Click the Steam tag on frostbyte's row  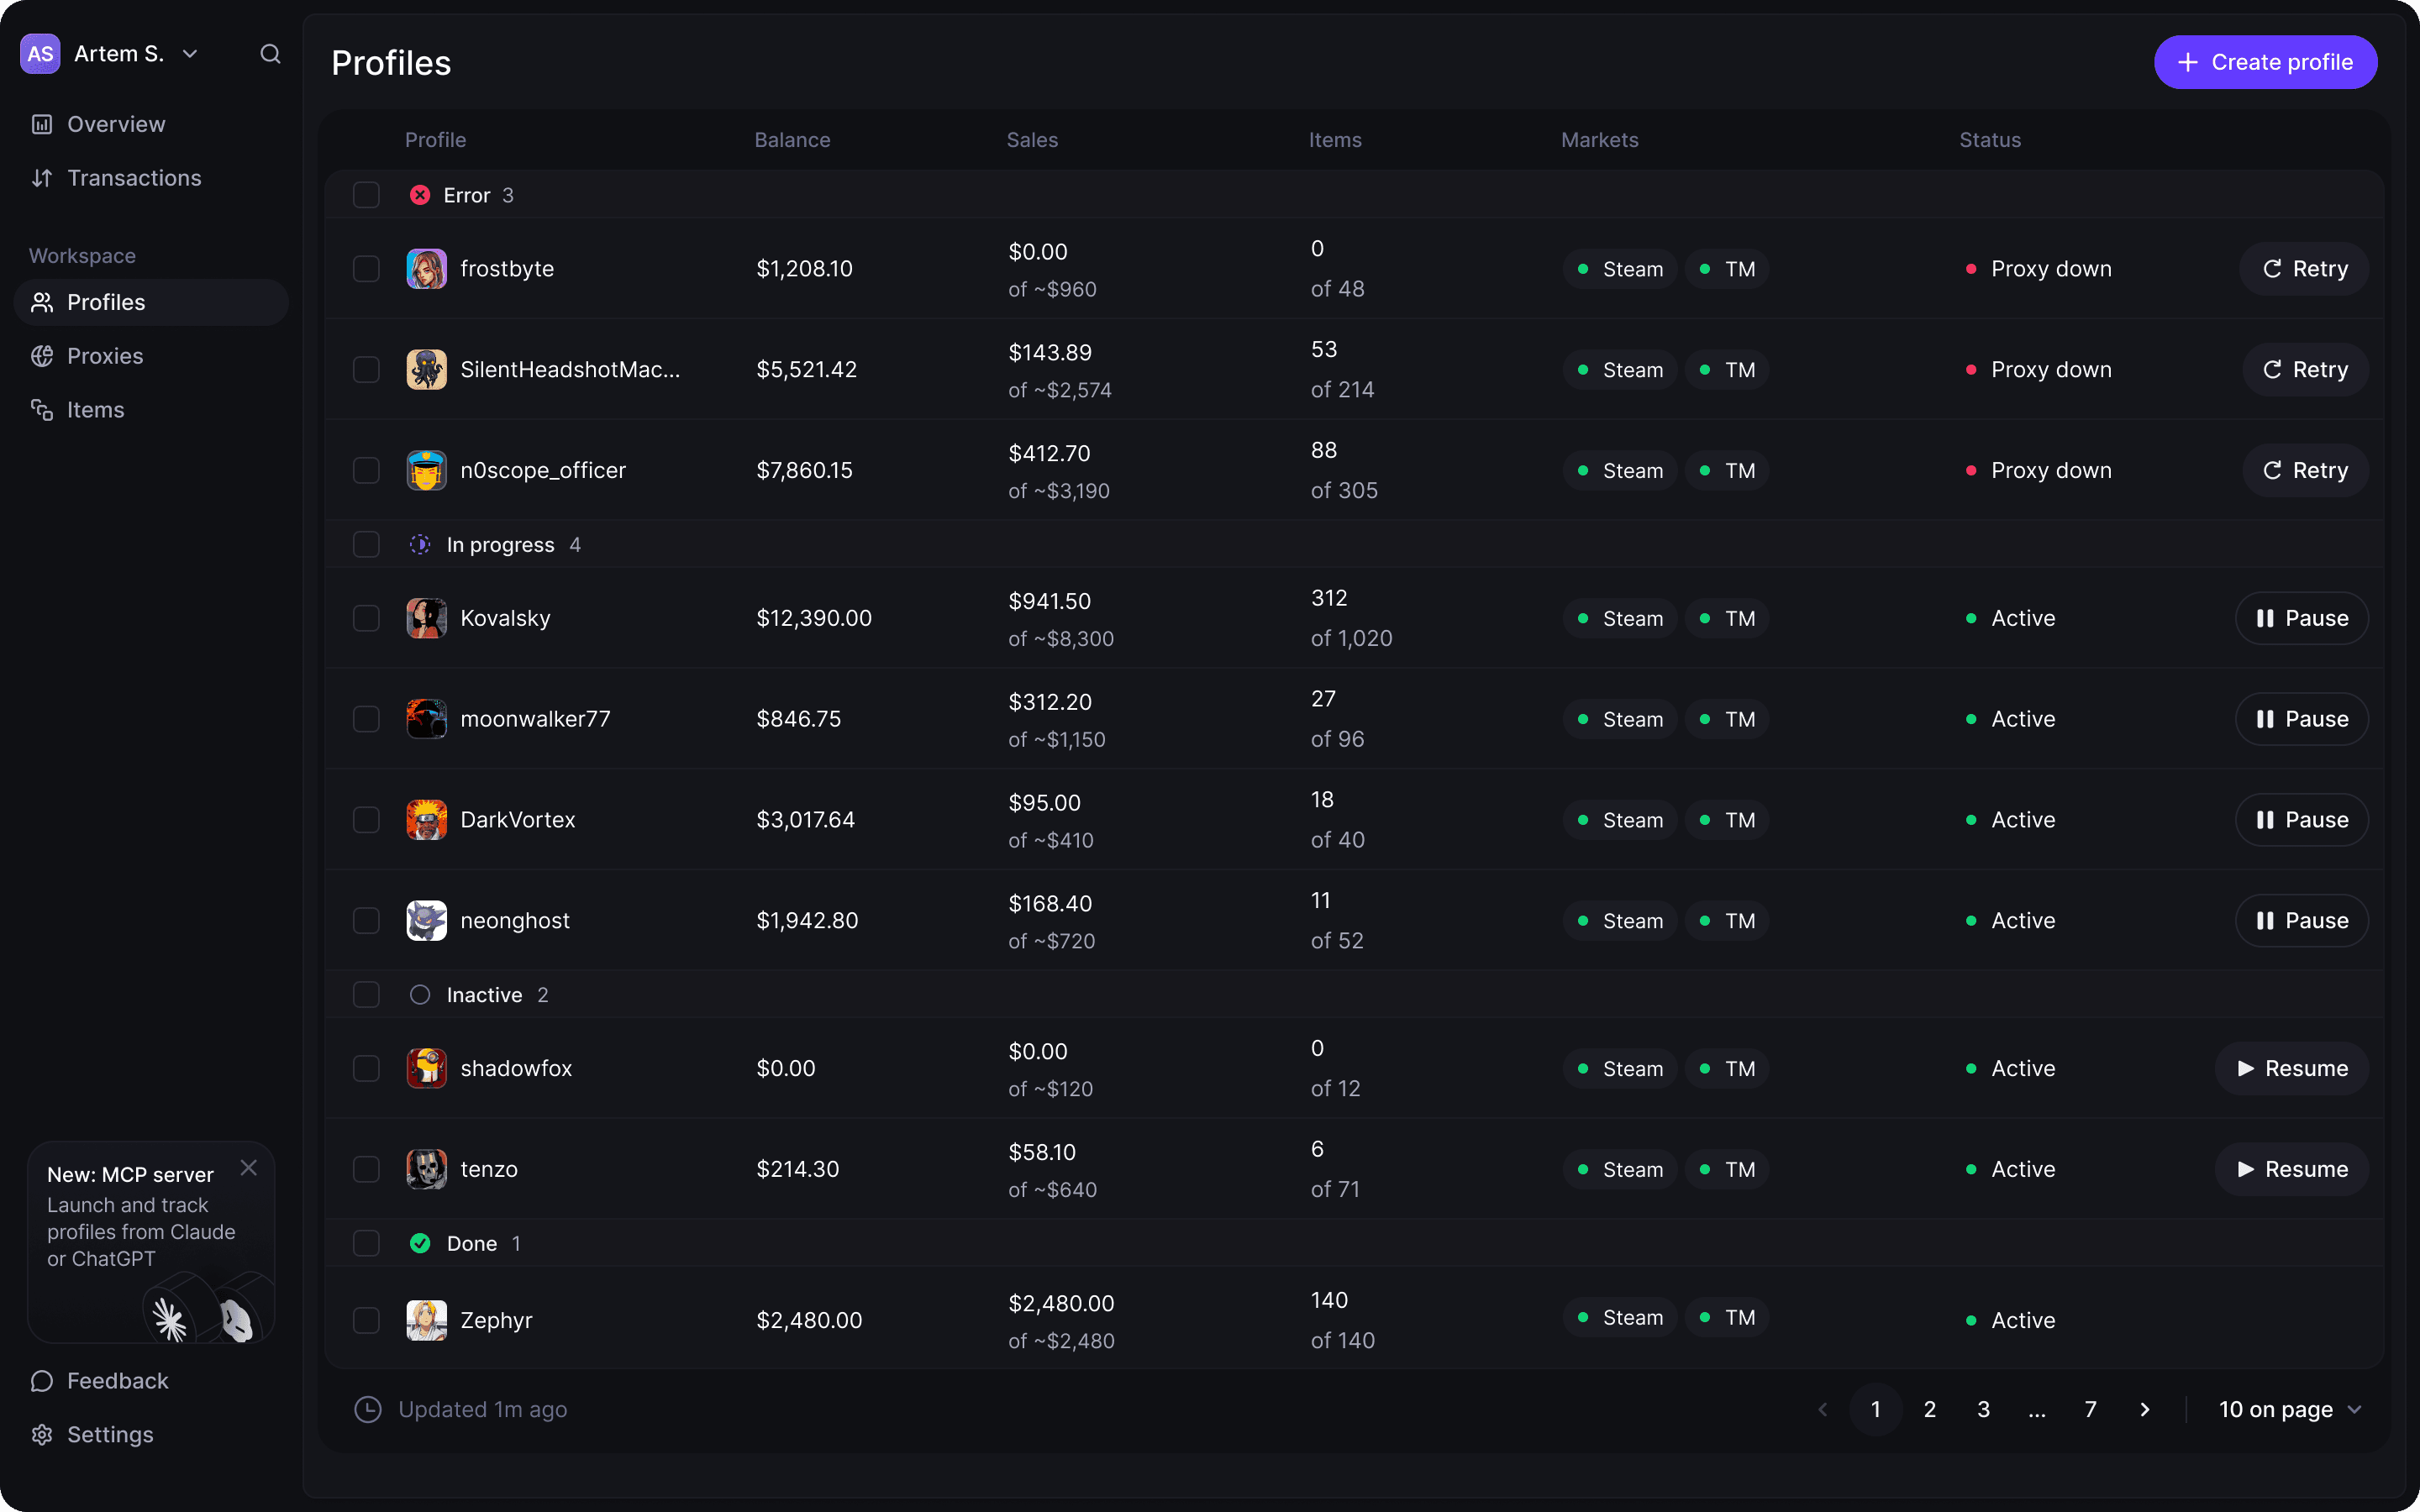point(1620,269)
